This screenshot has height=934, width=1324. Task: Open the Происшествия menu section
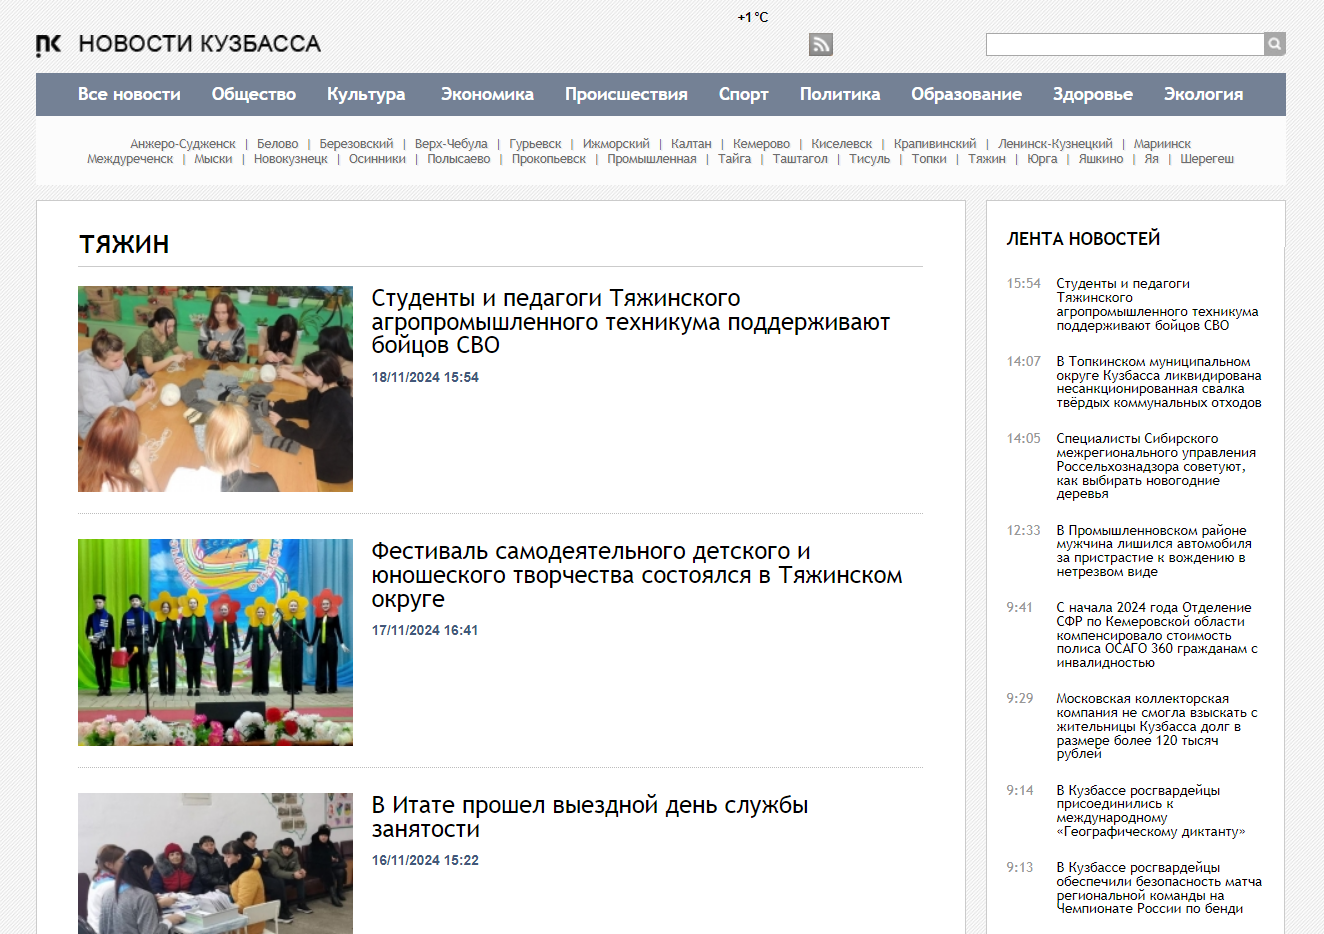626,94
